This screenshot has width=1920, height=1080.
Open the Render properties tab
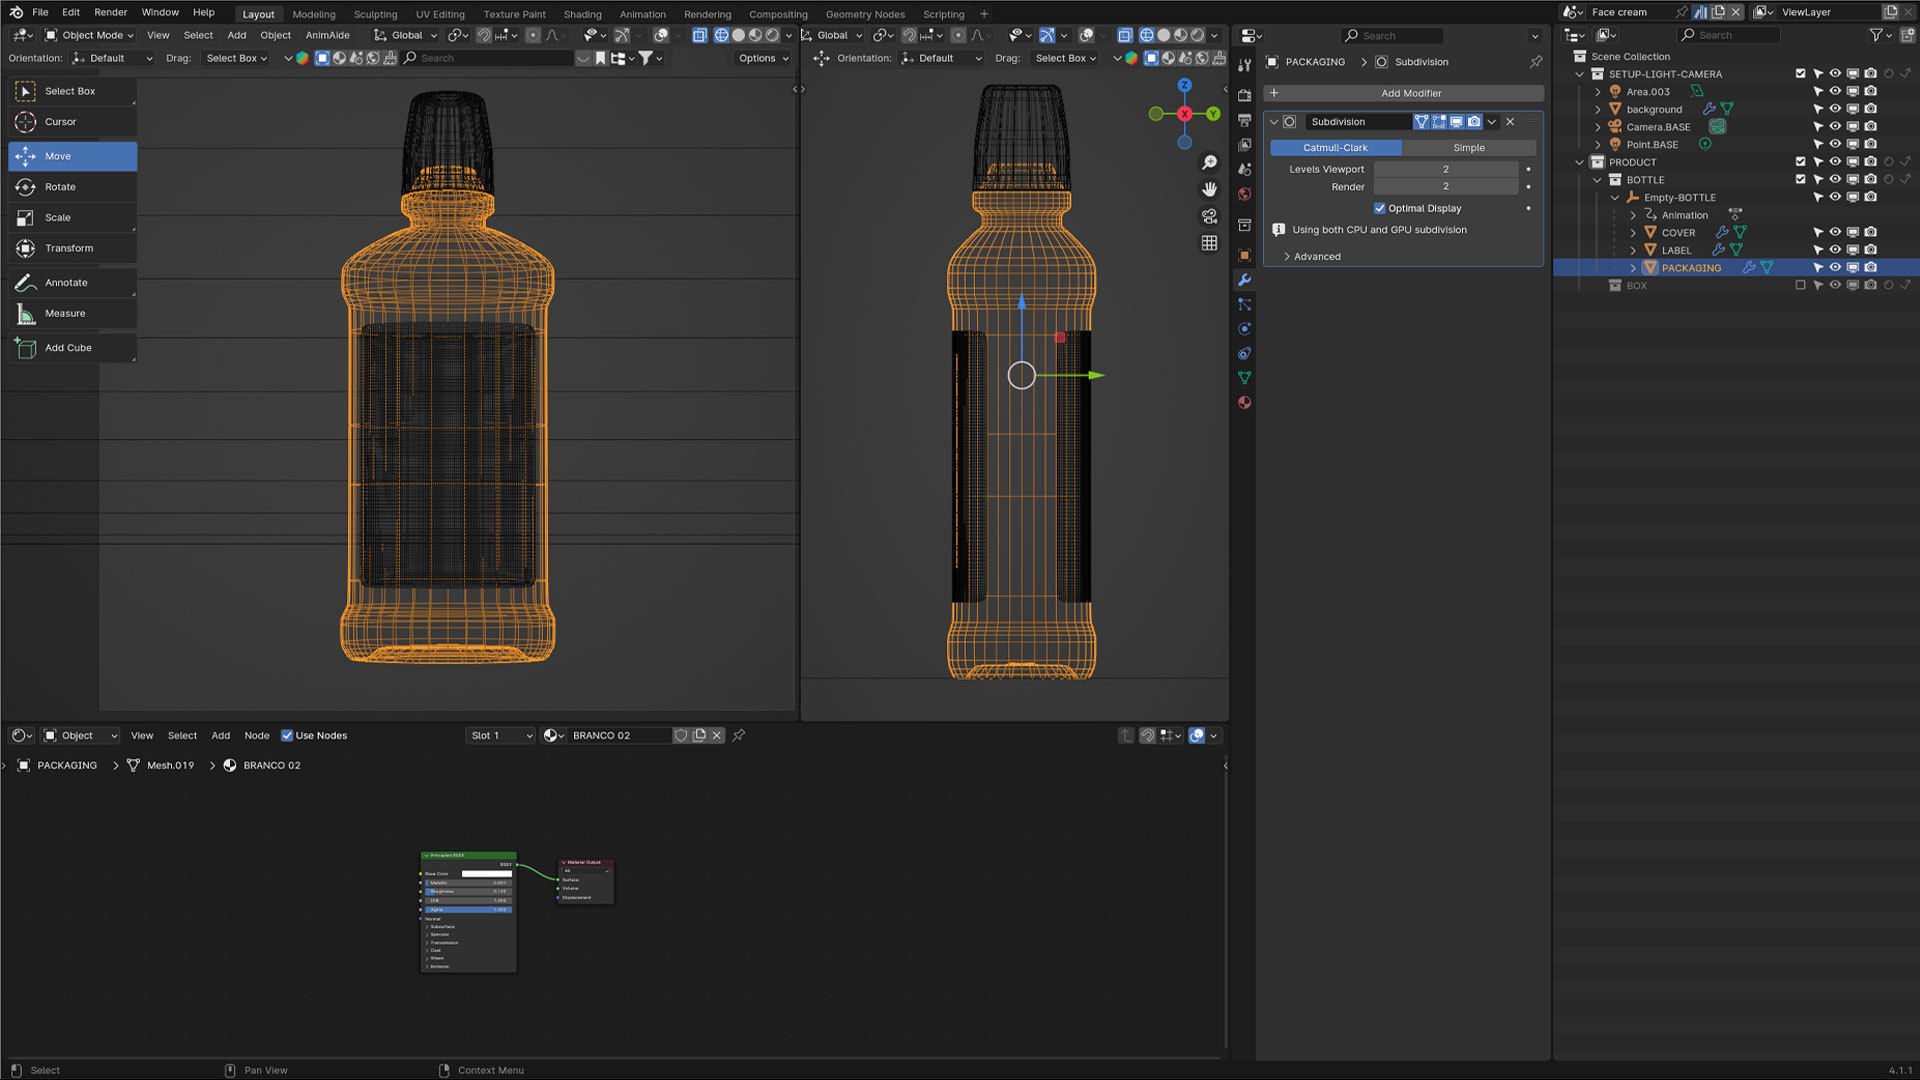point(1244,95)
